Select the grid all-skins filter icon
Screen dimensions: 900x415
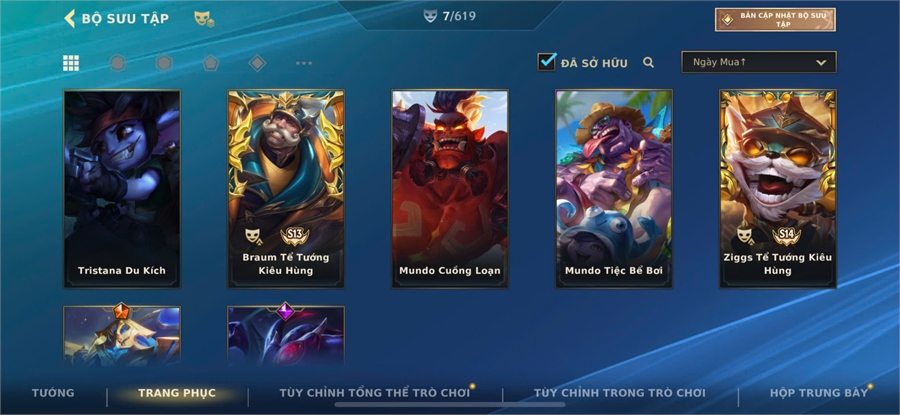[x=71, y=63]
